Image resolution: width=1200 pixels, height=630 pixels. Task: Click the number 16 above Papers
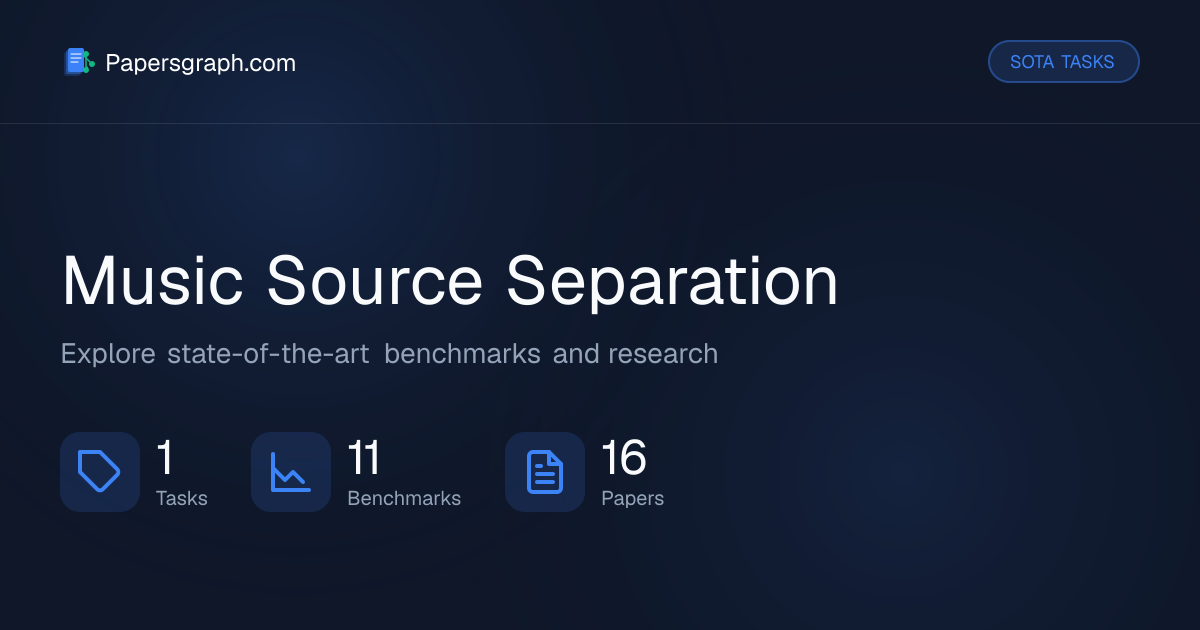[624, 458]
